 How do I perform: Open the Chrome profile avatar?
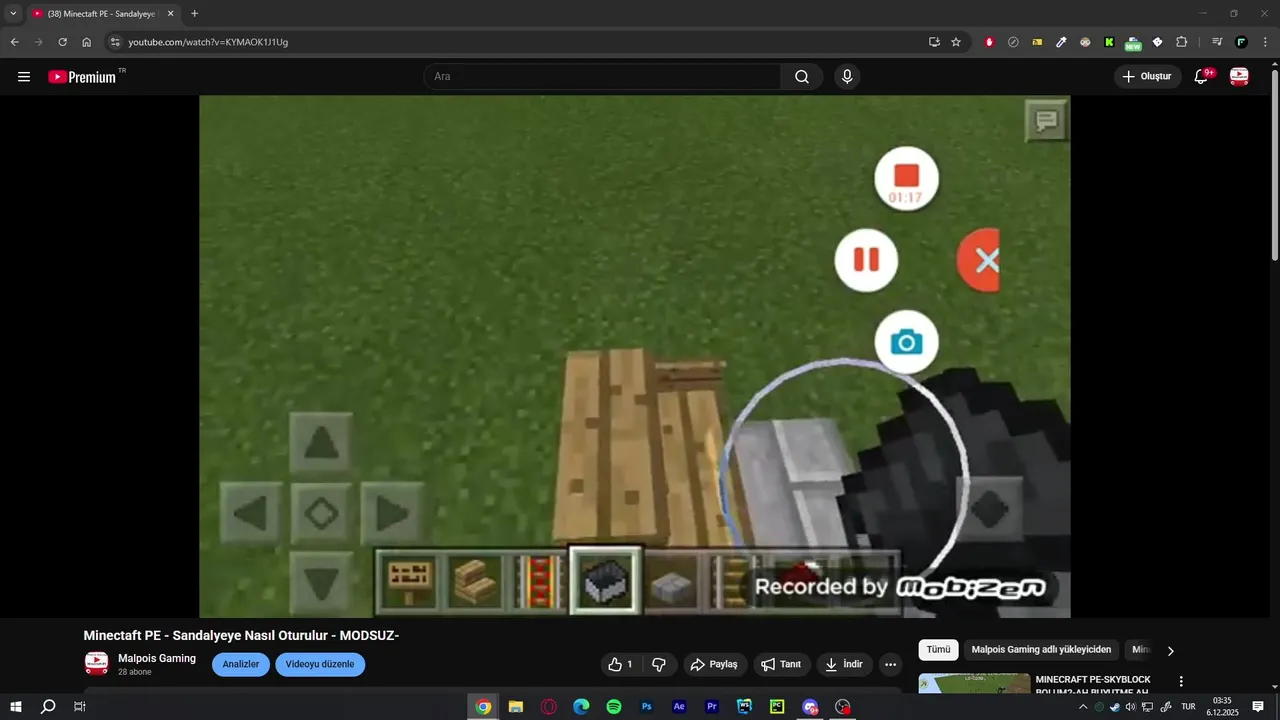pyautogui.click(x=1241, y=42)
